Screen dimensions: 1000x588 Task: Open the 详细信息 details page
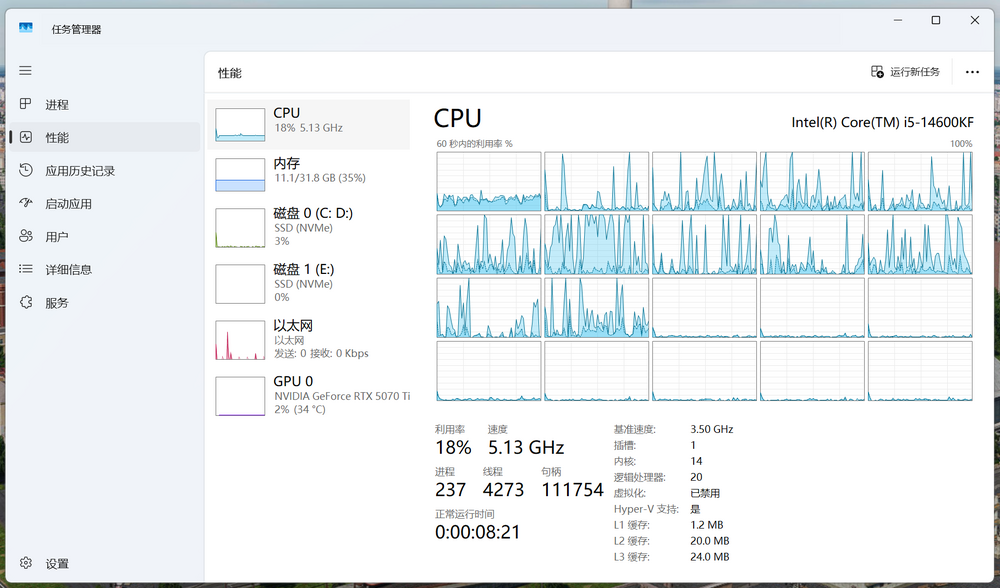pyautogui.click(x=105, y=270)
